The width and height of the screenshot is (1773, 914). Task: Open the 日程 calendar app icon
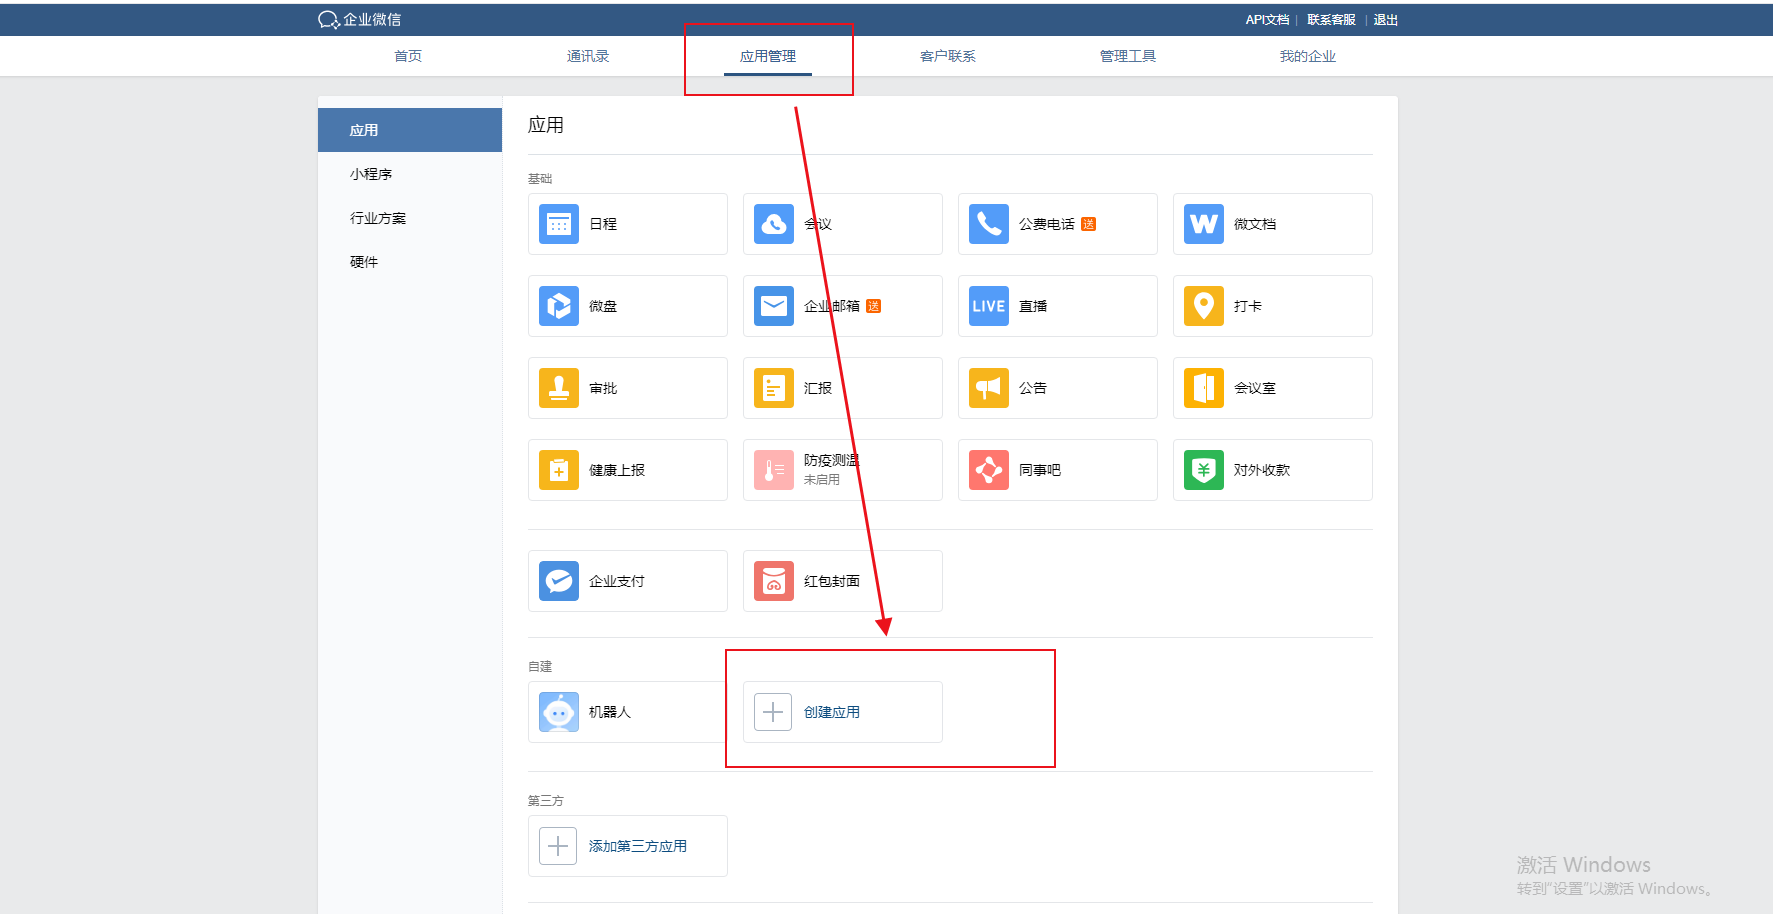pos(559,224)
